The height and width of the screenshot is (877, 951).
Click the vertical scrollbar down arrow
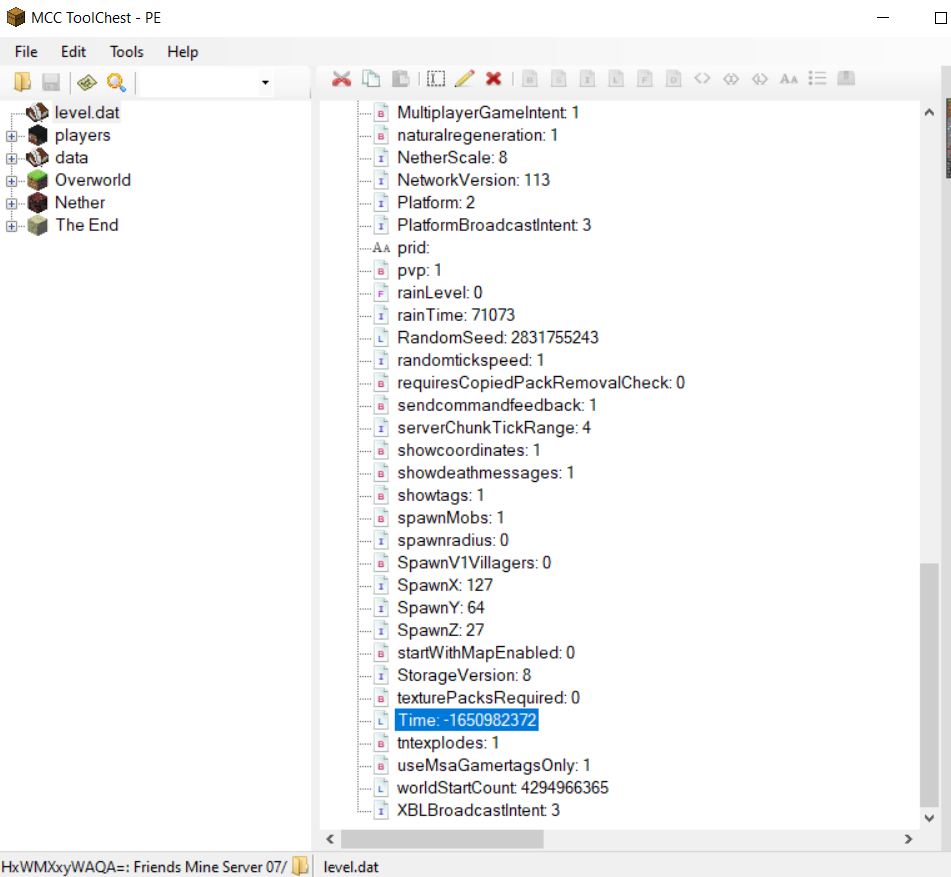(929, 818)
